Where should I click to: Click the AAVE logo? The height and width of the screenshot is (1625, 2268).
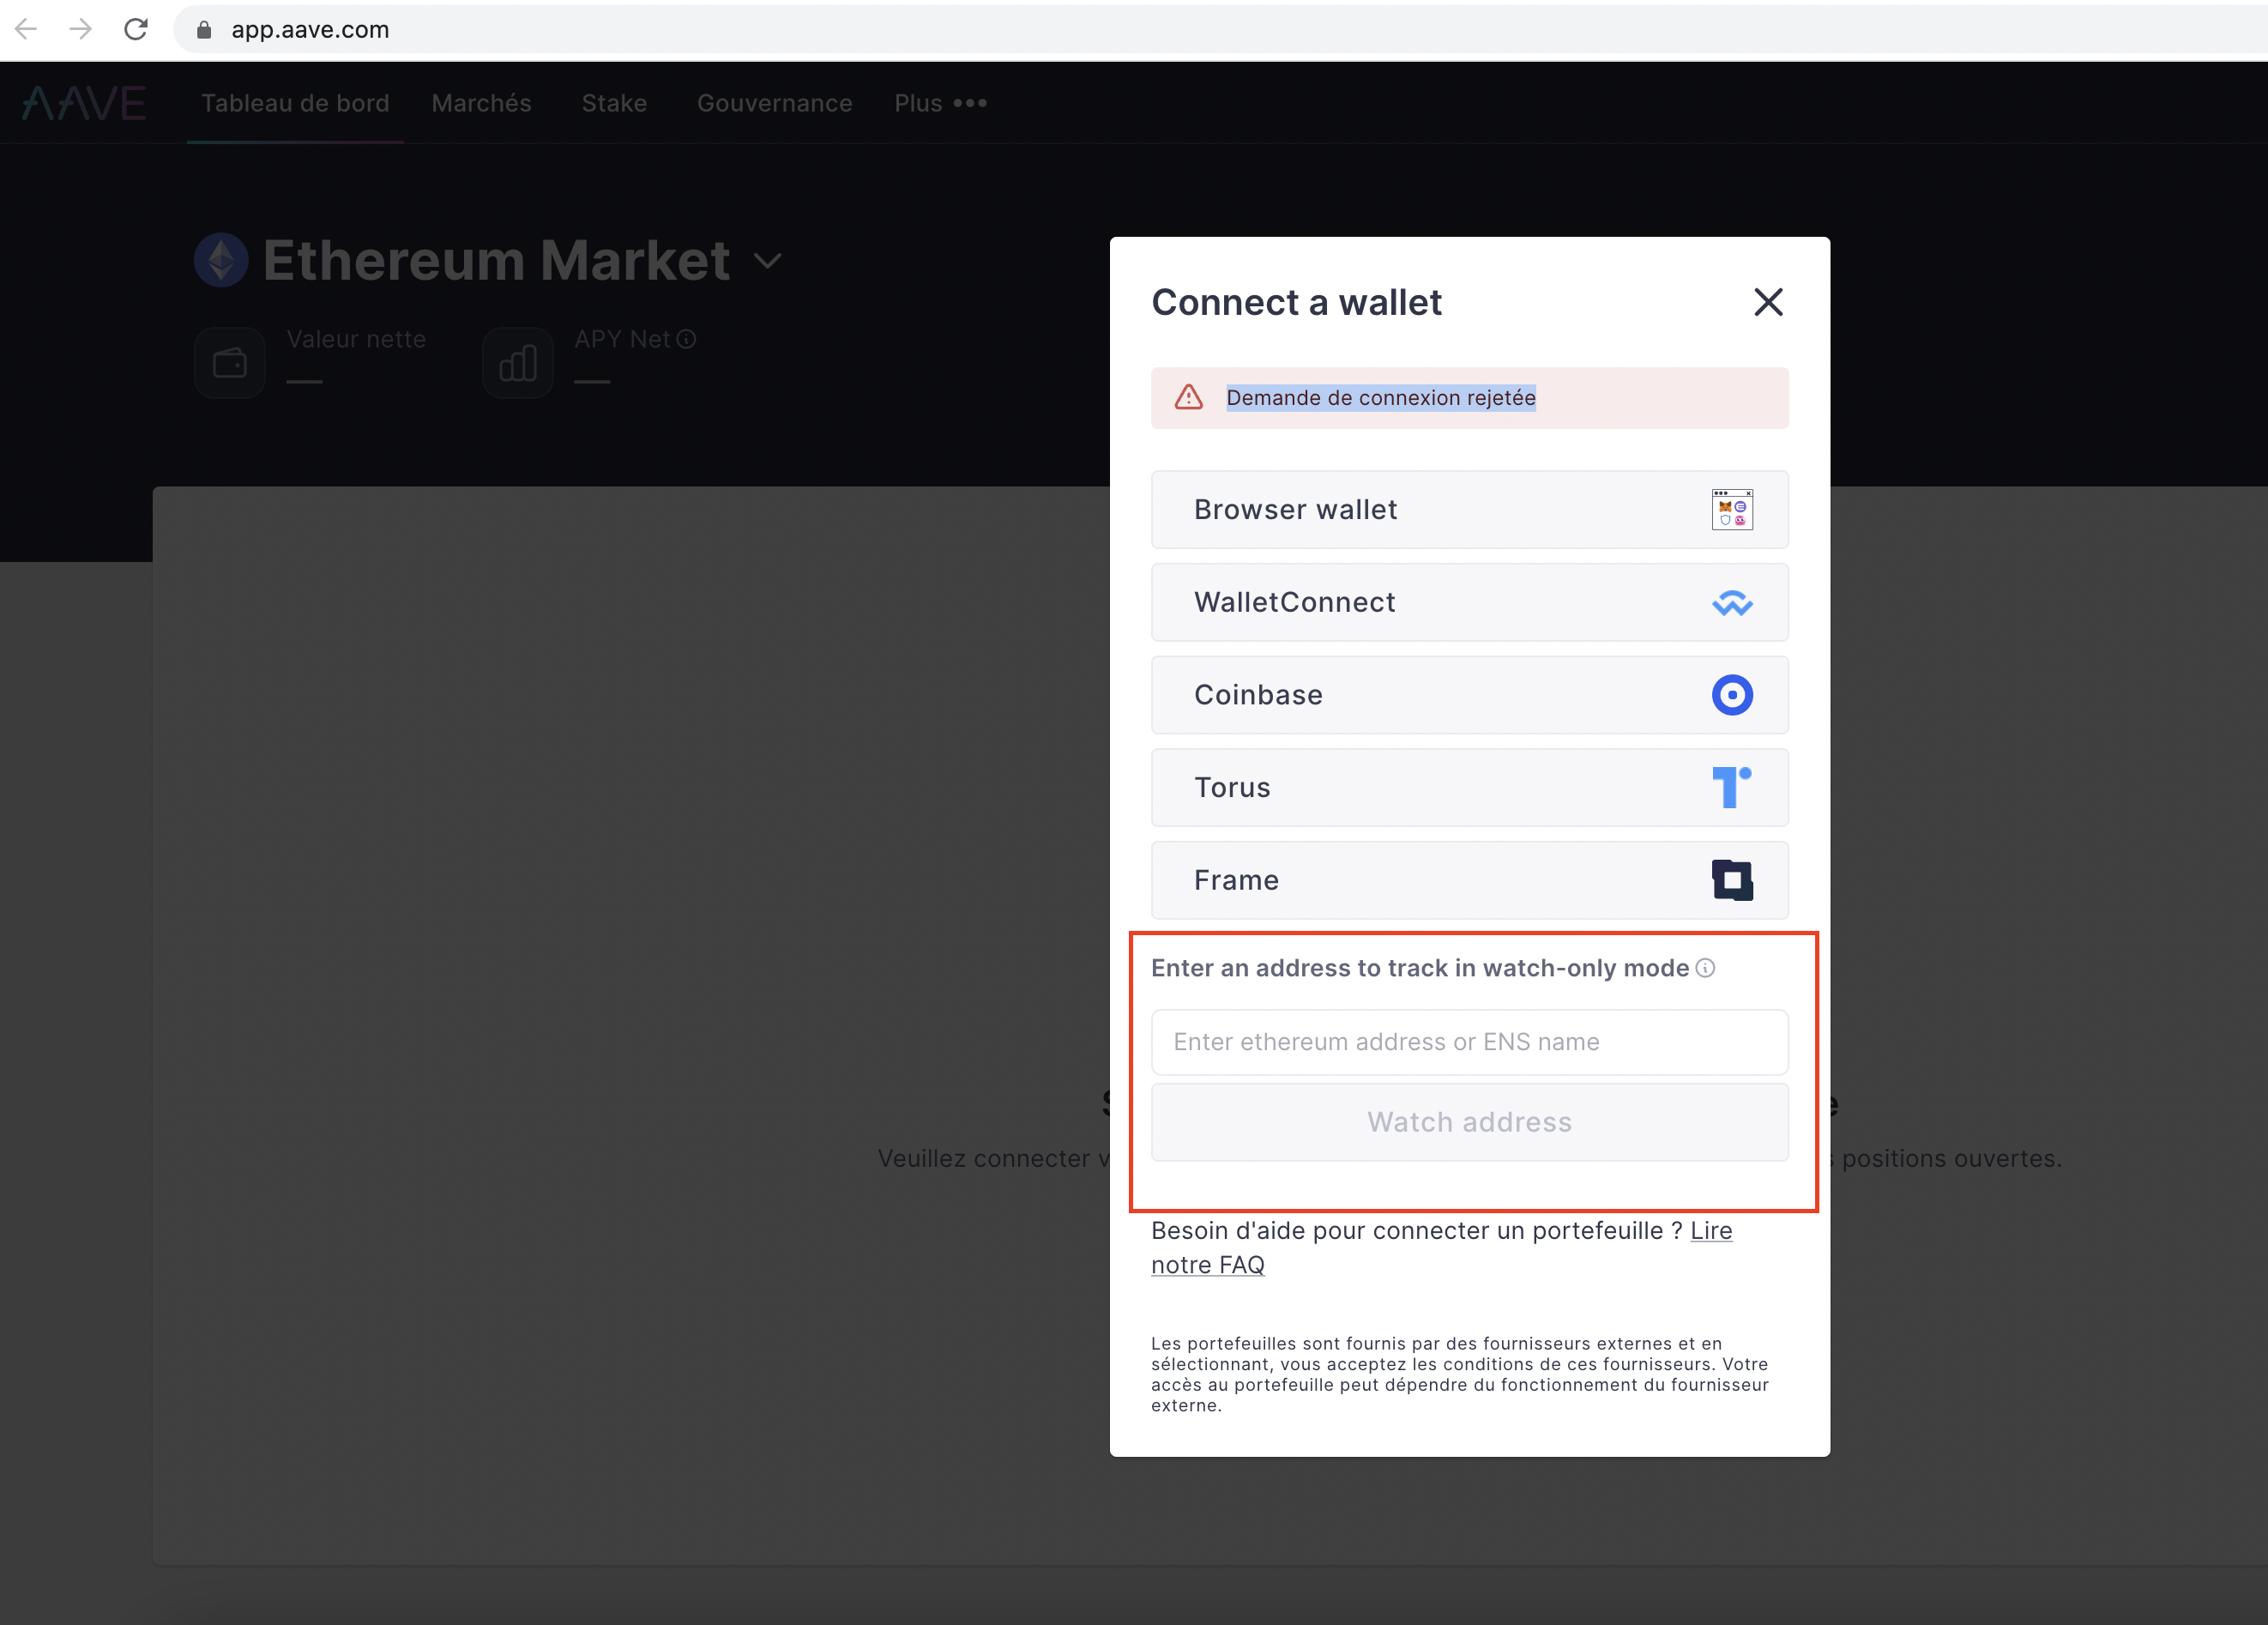(83, 101)
